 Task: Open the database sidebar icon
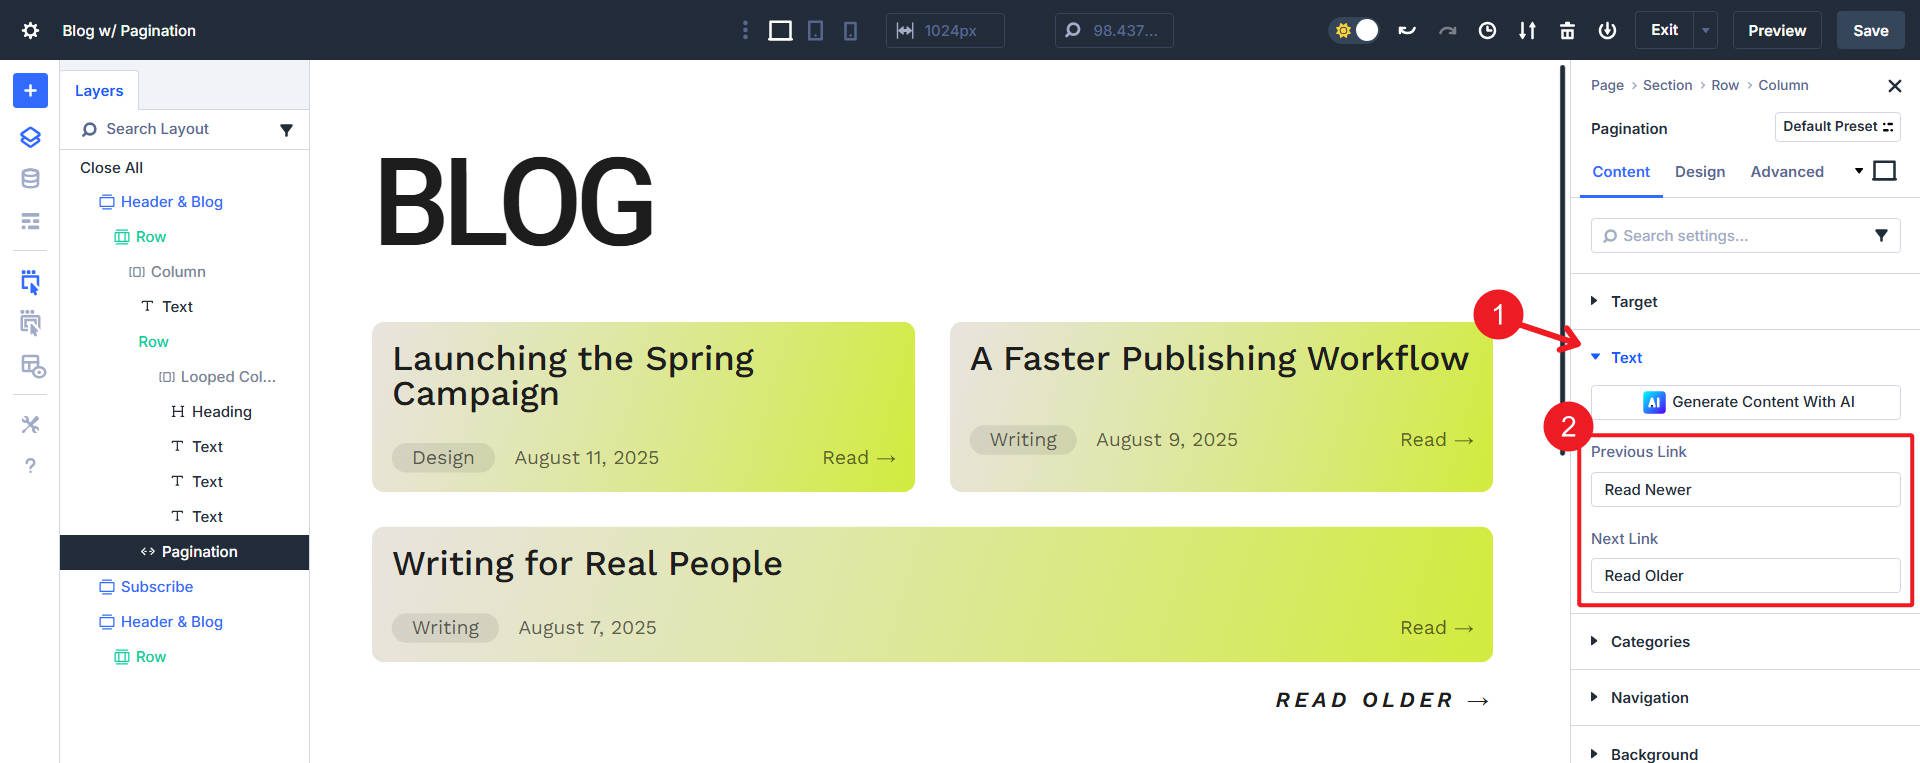click(30, 179)
